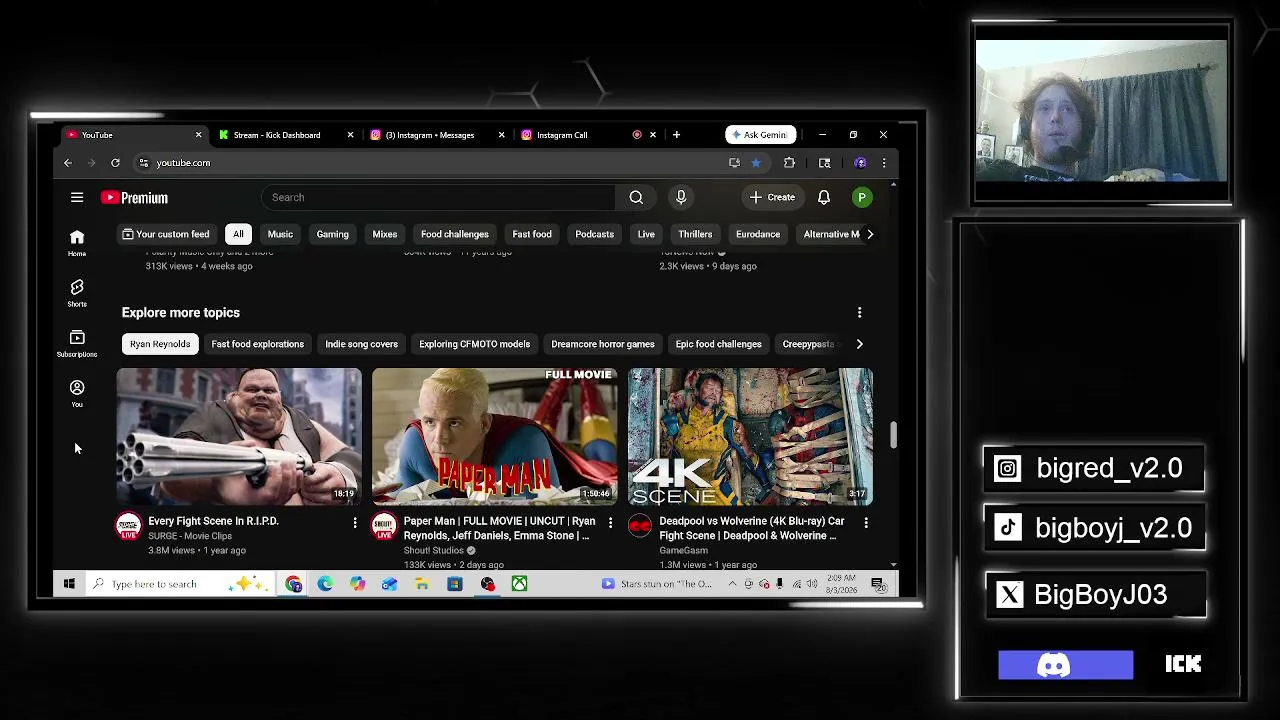Open the Chrome profile avatar in the toolbar

tap(860, 163)
